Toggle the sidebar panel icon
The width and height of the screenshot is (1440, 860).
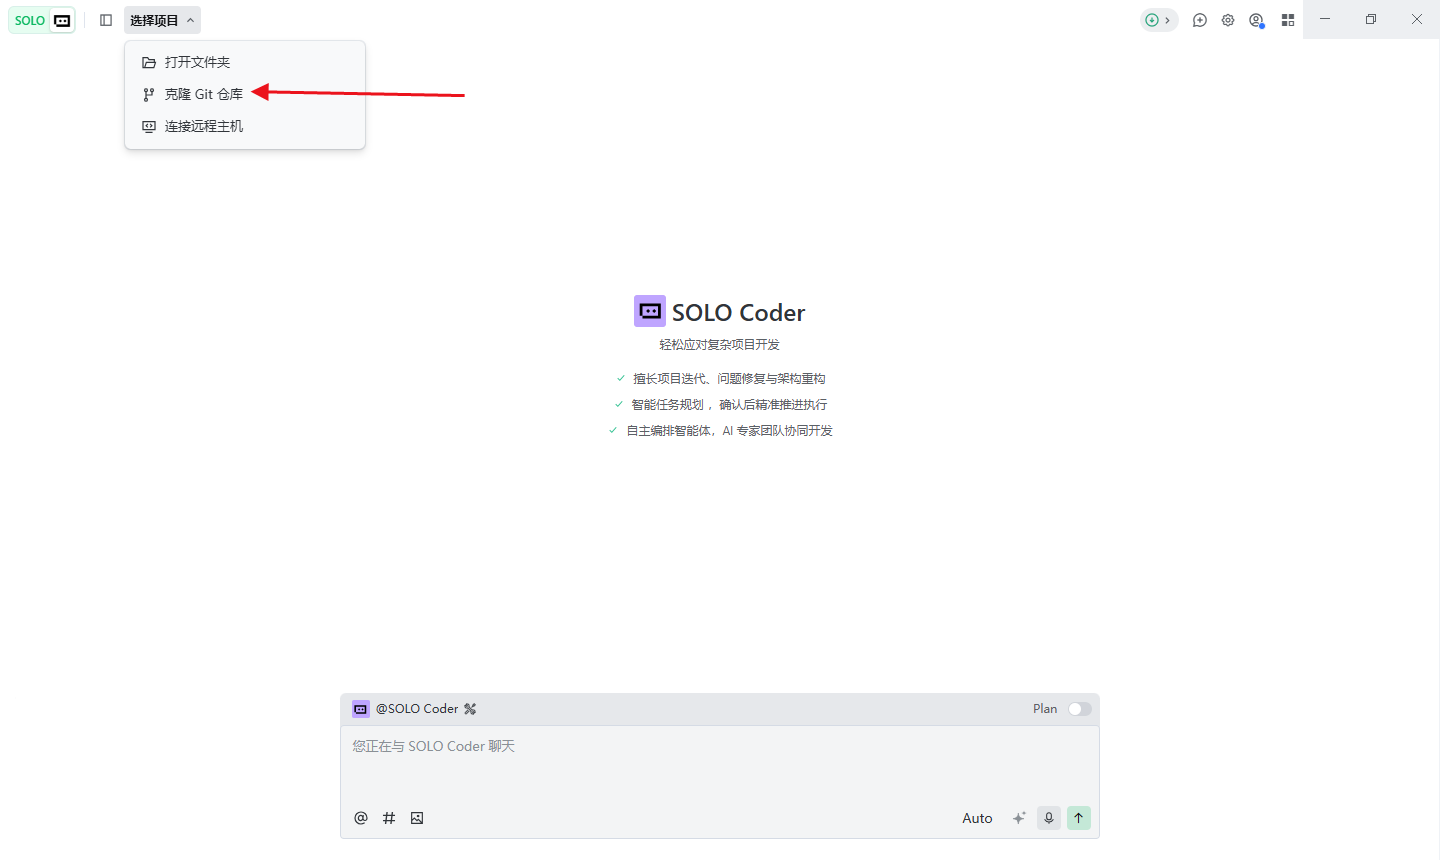(x=106, y=20)
